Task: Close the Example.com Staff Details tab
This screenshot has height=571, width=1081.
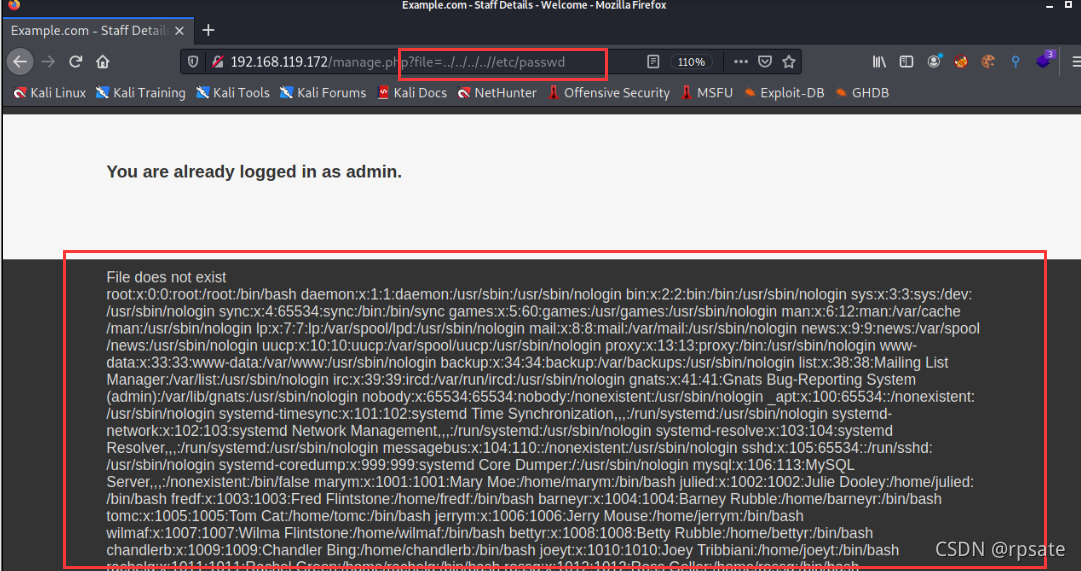Action: [179, 31]
